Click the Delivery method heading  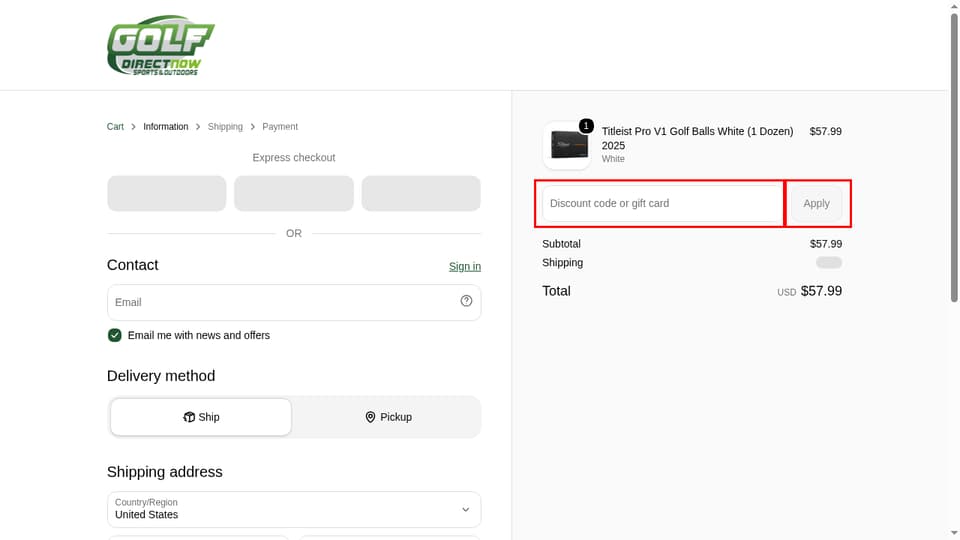click(x=161, y=376)
